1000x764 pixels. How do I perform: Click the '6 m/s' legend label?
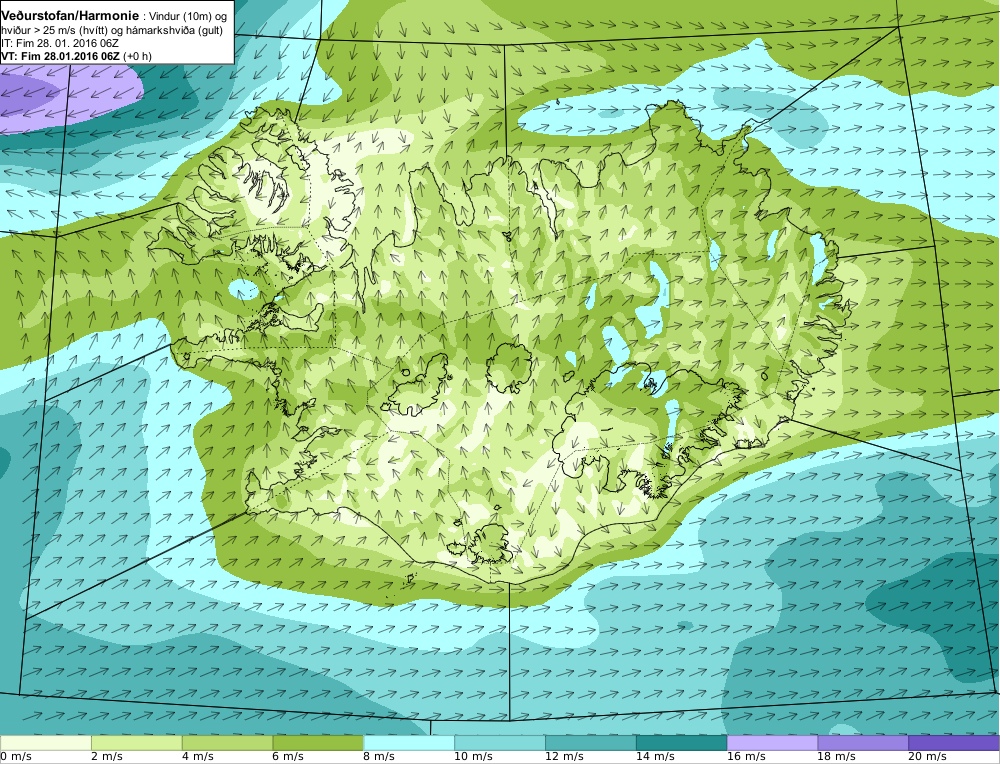(288, 757)
